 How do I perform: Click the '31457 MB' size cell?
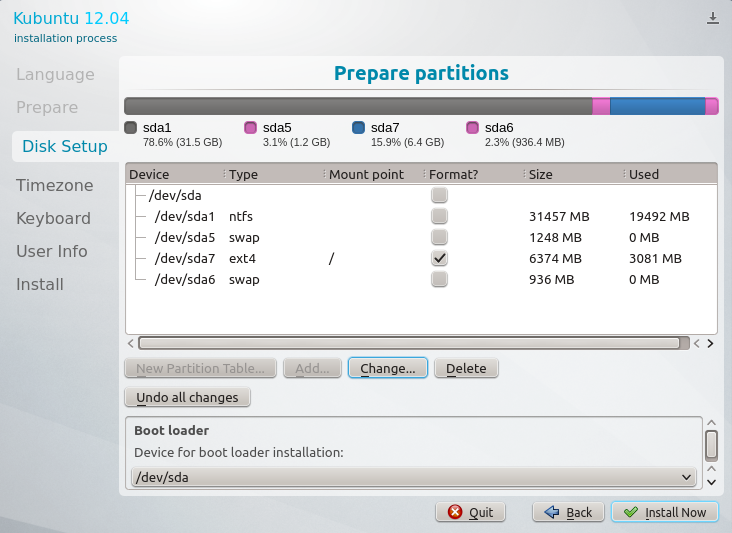click(x=559, y=216)
